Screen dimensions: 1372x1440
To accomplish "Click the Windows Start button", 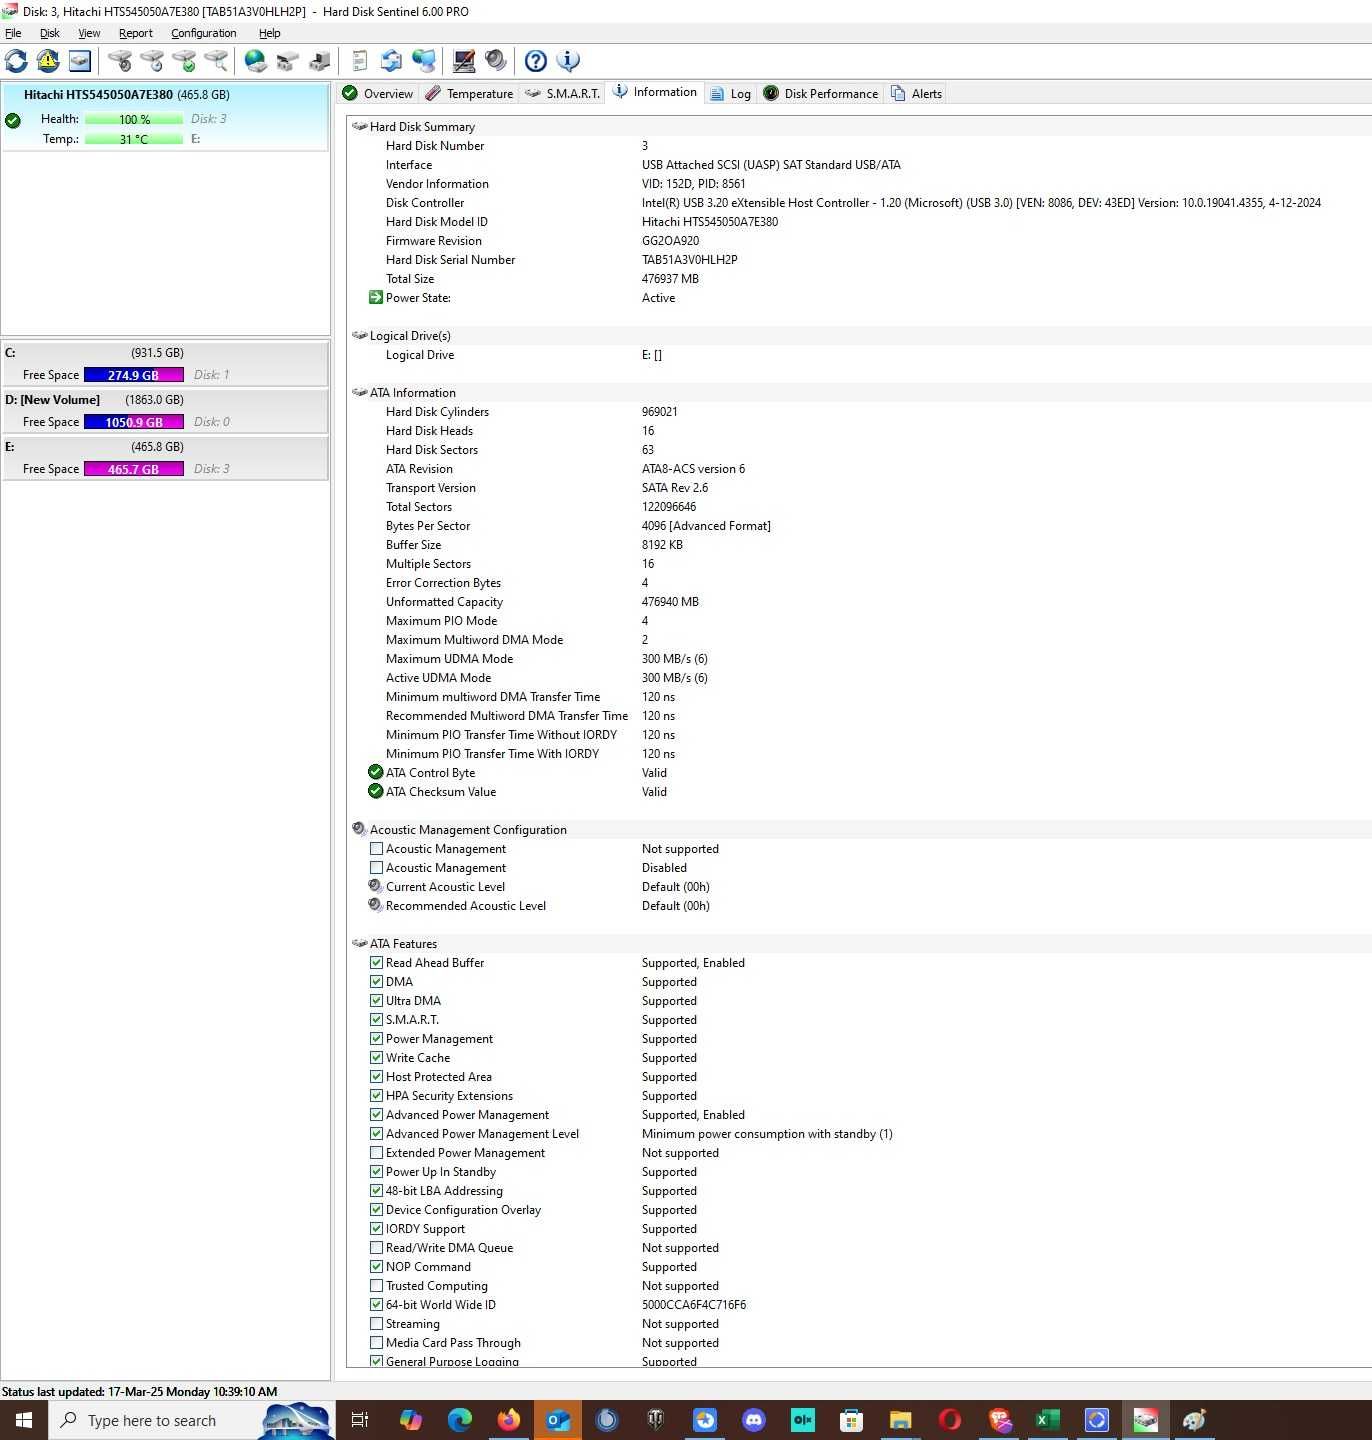I will [24, 1420].
